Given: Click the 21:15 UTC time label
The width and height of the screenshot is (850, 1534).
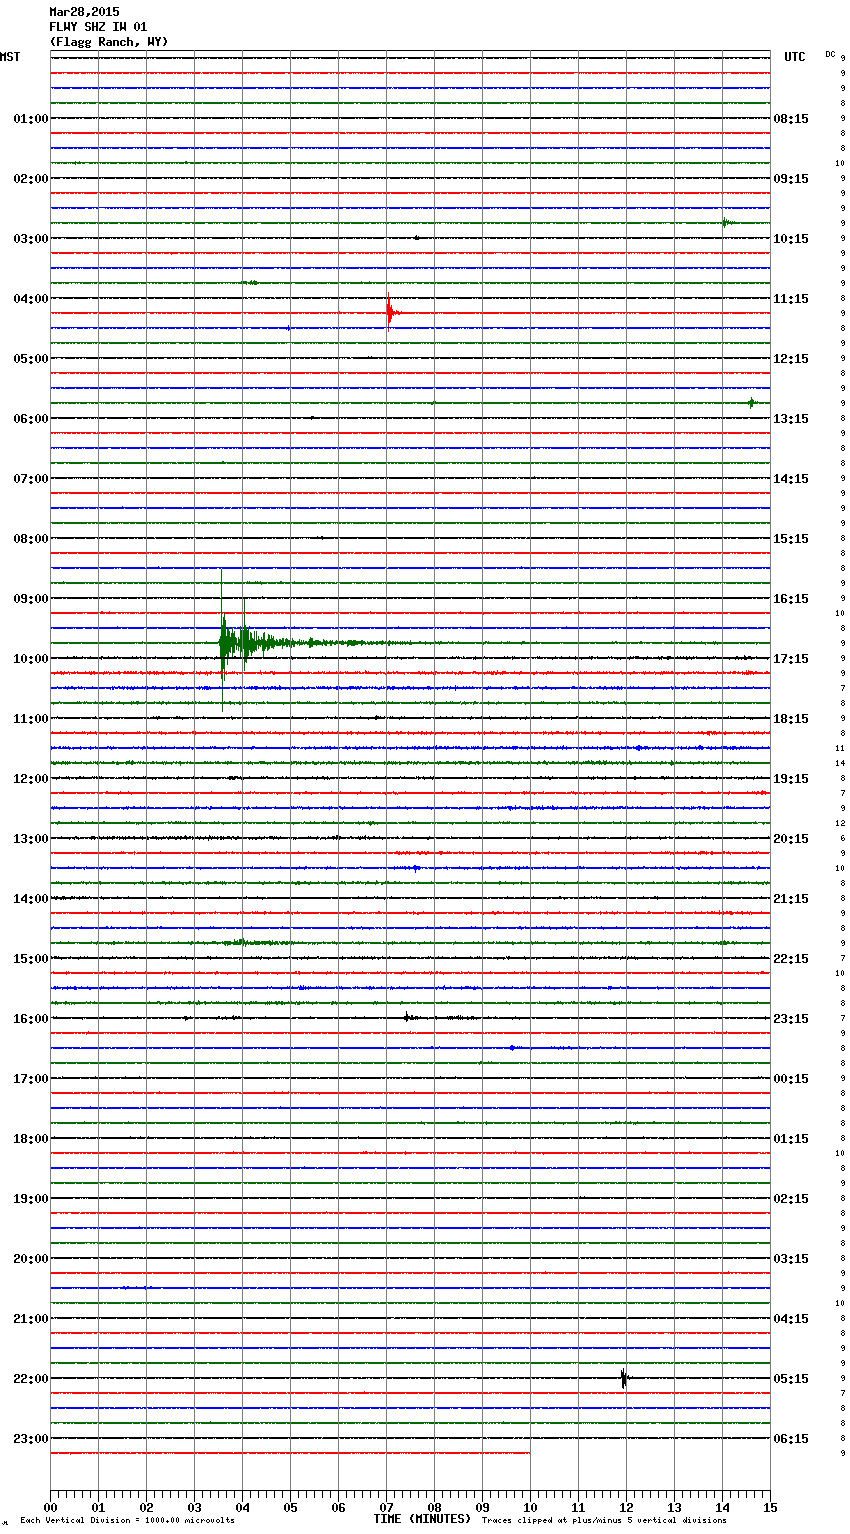Looking at the screenshot, I should 791,899.
